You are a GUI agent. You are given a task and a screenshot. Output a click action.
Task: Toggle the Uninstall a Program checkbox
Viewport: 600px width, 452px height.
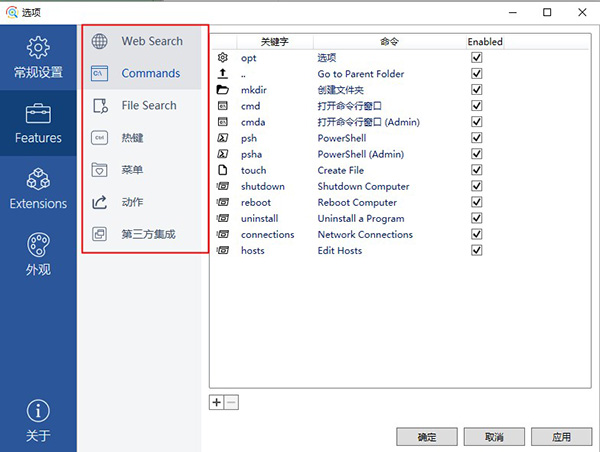click(x=476, y=218)
